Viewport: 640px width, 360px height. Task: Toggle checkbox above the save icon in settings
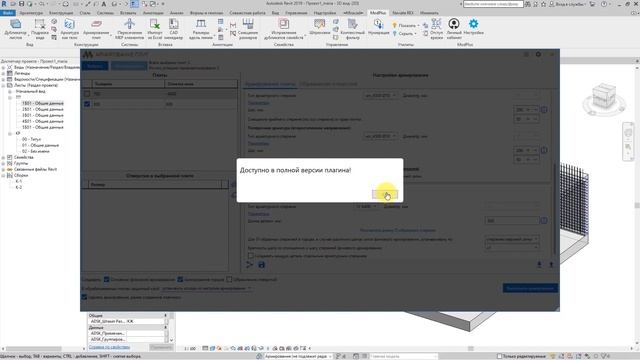tap(251, 256)
